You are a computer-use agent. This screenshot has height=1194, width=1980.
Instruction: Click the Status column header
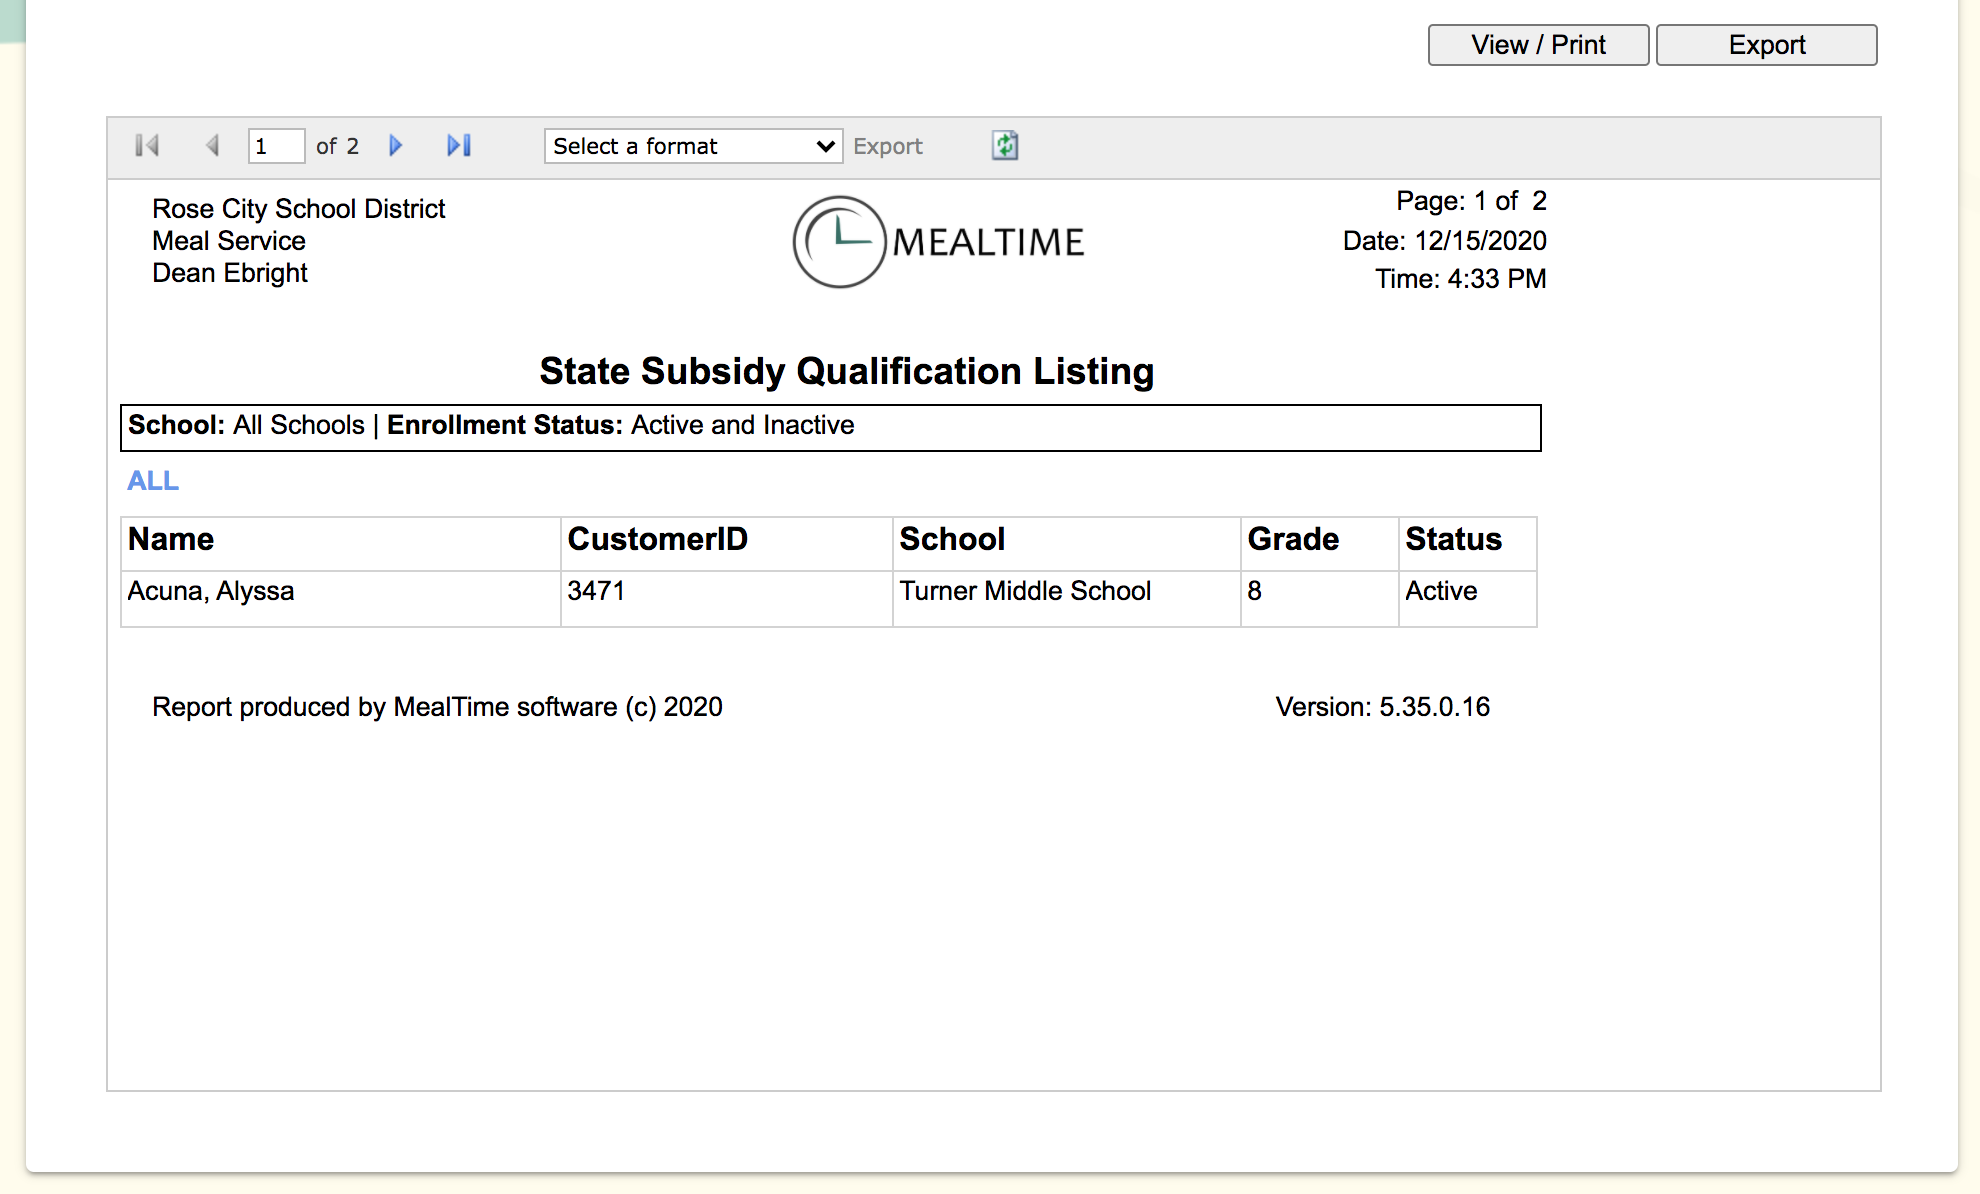(x=1453, y=539)
